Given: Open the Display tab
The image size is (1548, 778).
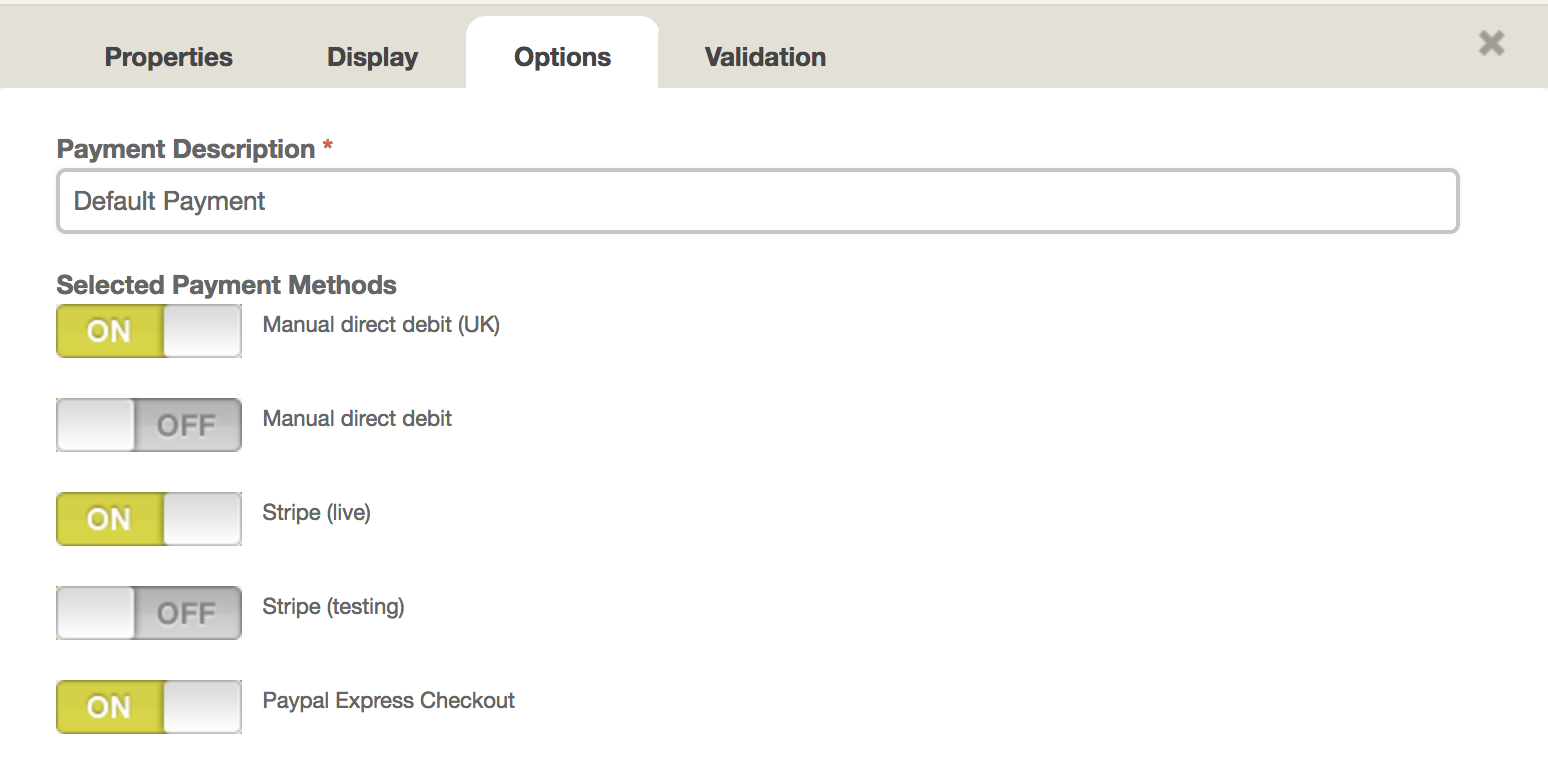Looking at the screenshot, I should 372,57.
